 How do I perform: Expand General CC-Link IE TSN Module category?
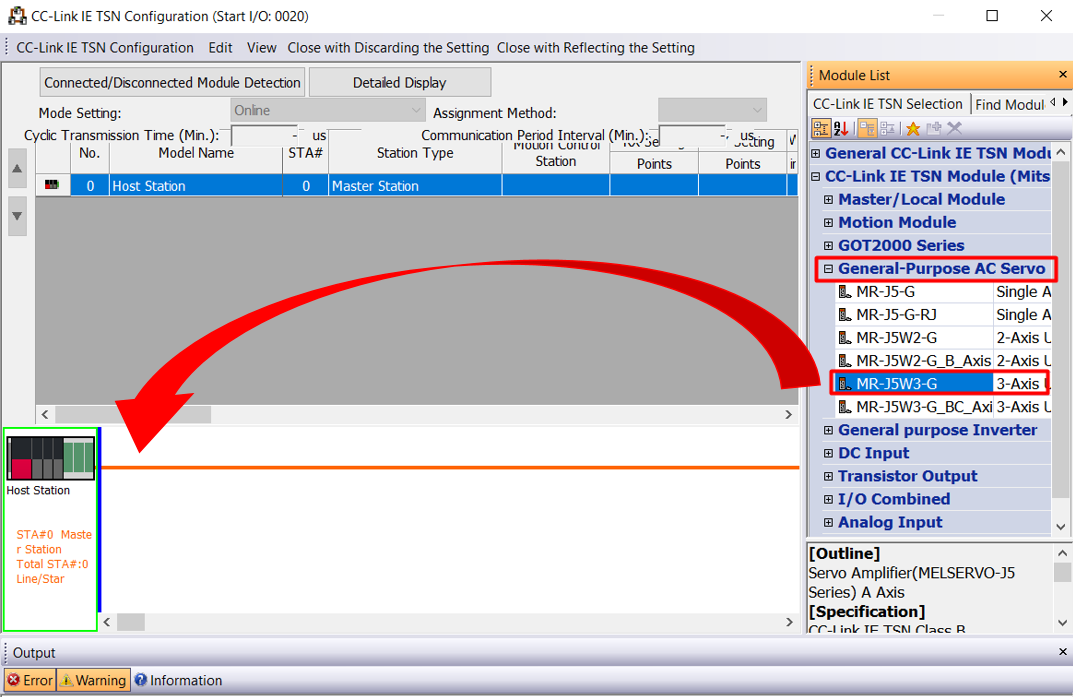tap(816, 153)
